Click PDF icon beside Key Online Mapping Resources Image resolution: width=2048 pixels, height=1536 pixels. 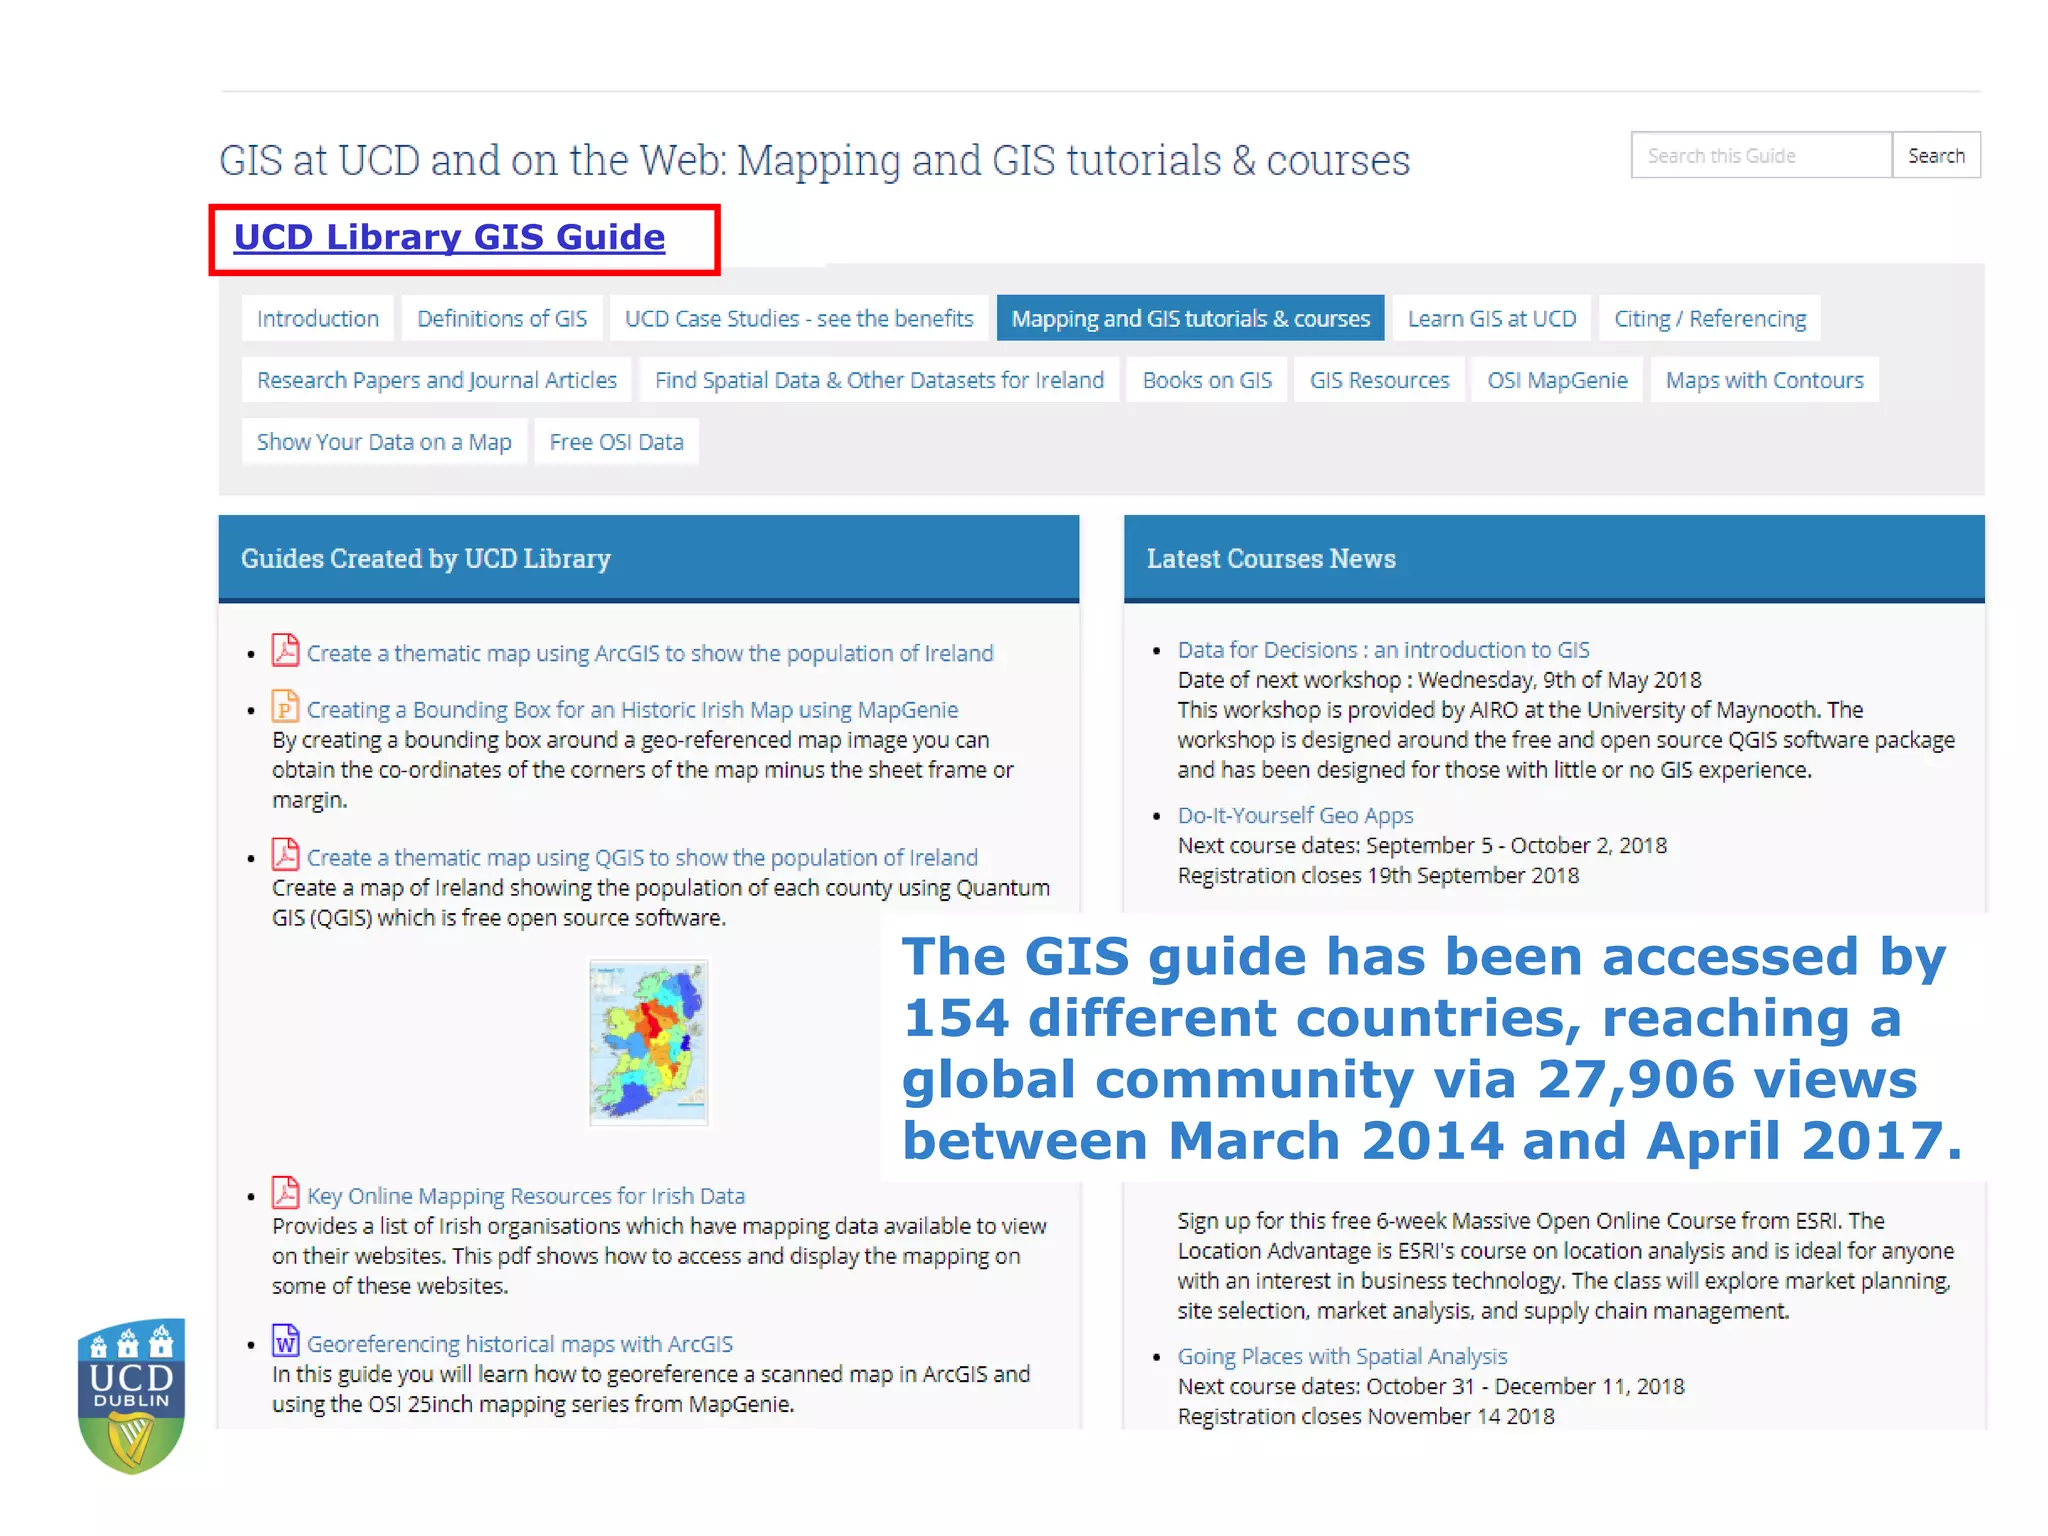point(285,1192)
